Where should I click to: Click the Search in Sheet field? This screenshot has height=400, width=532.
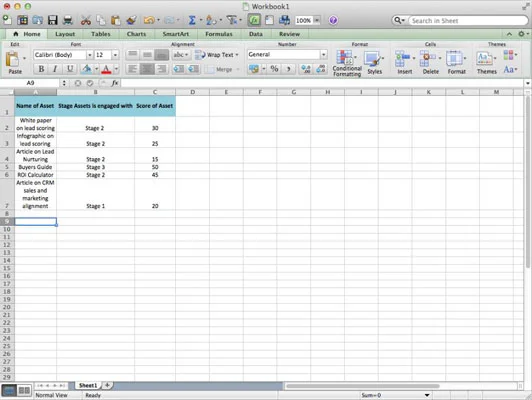[468, 21]
